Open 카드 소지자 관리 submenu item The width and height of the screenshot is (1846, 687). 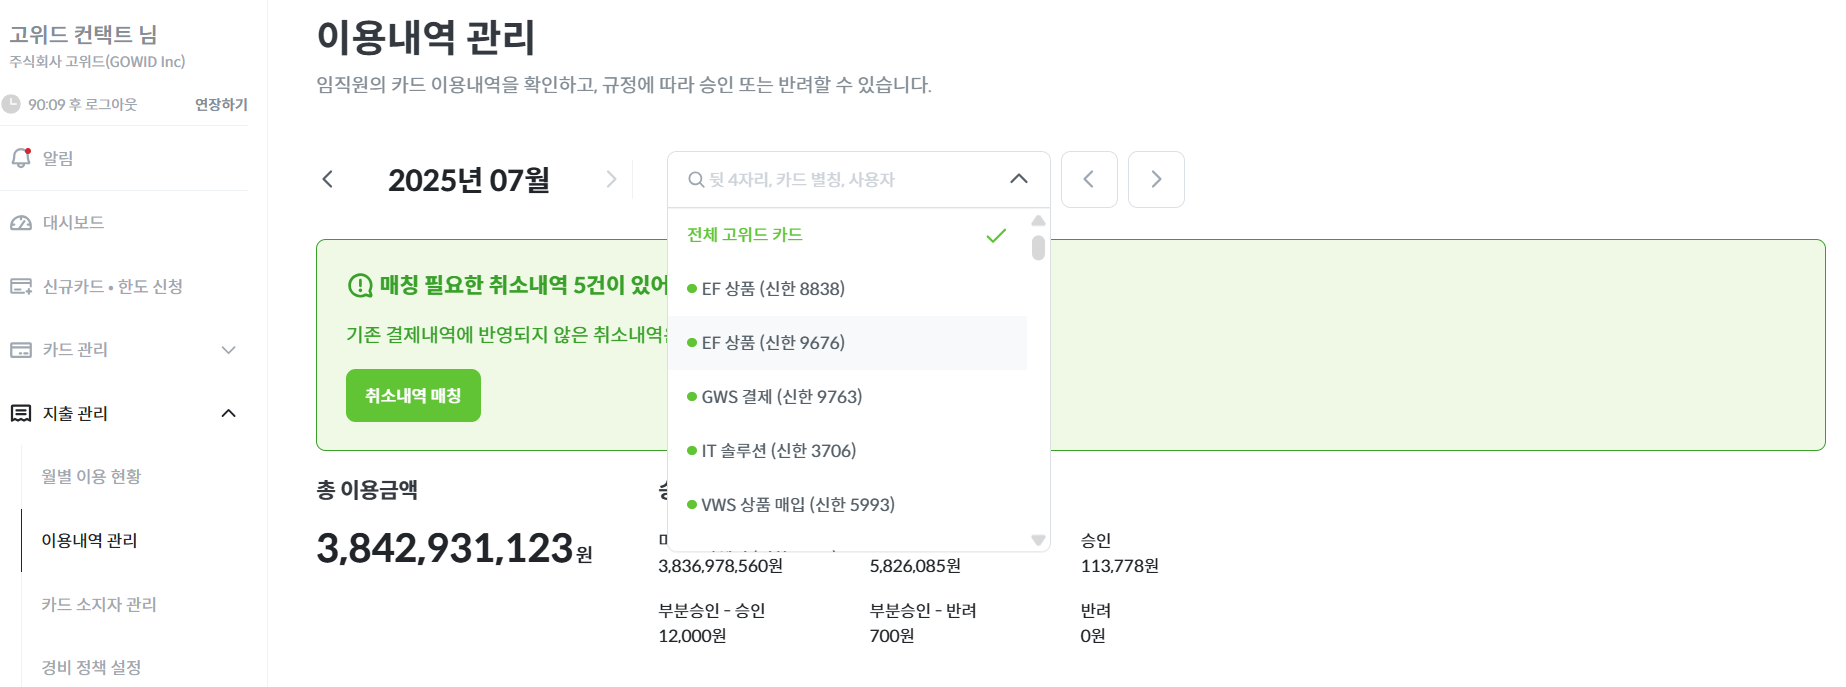pyautogui.click(x=99, y=604)
